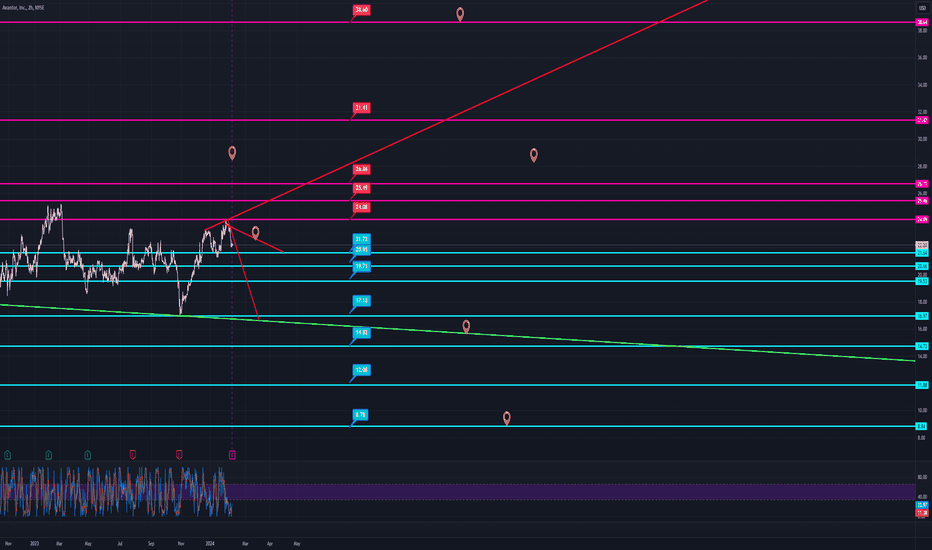Select the red 26.86 price callout
The width and height of the screenshot is (932, 550).
[361, 169]
